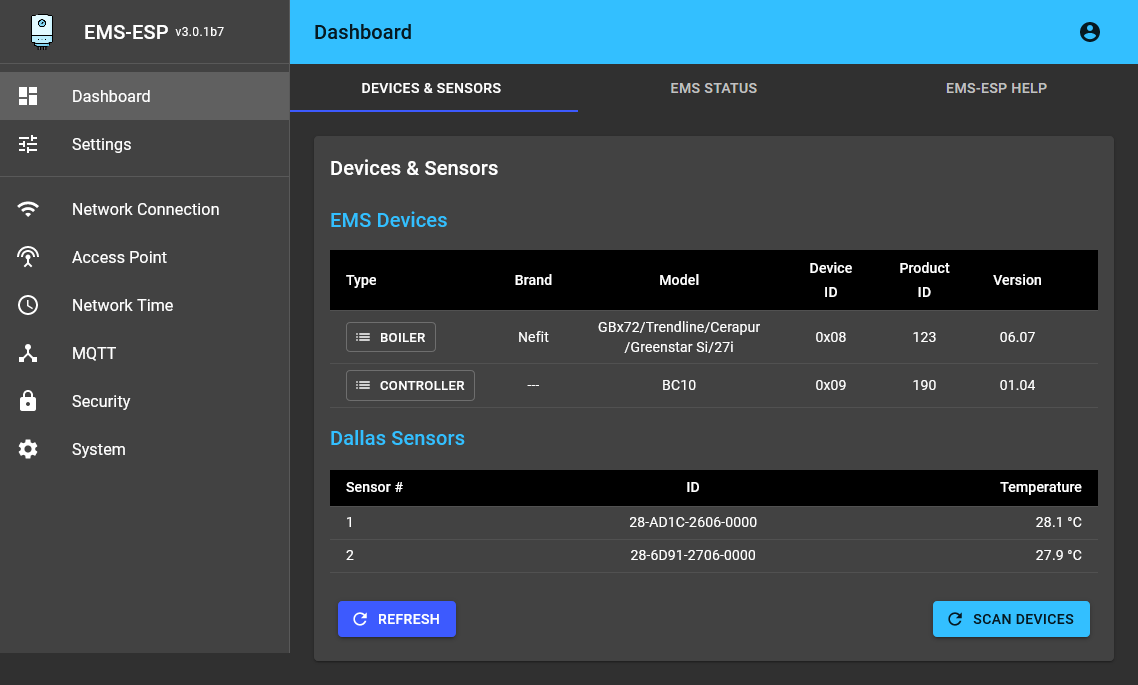Click the MQTT hub icon
The width and height of the screenshot is (1138, 685).
28,353
